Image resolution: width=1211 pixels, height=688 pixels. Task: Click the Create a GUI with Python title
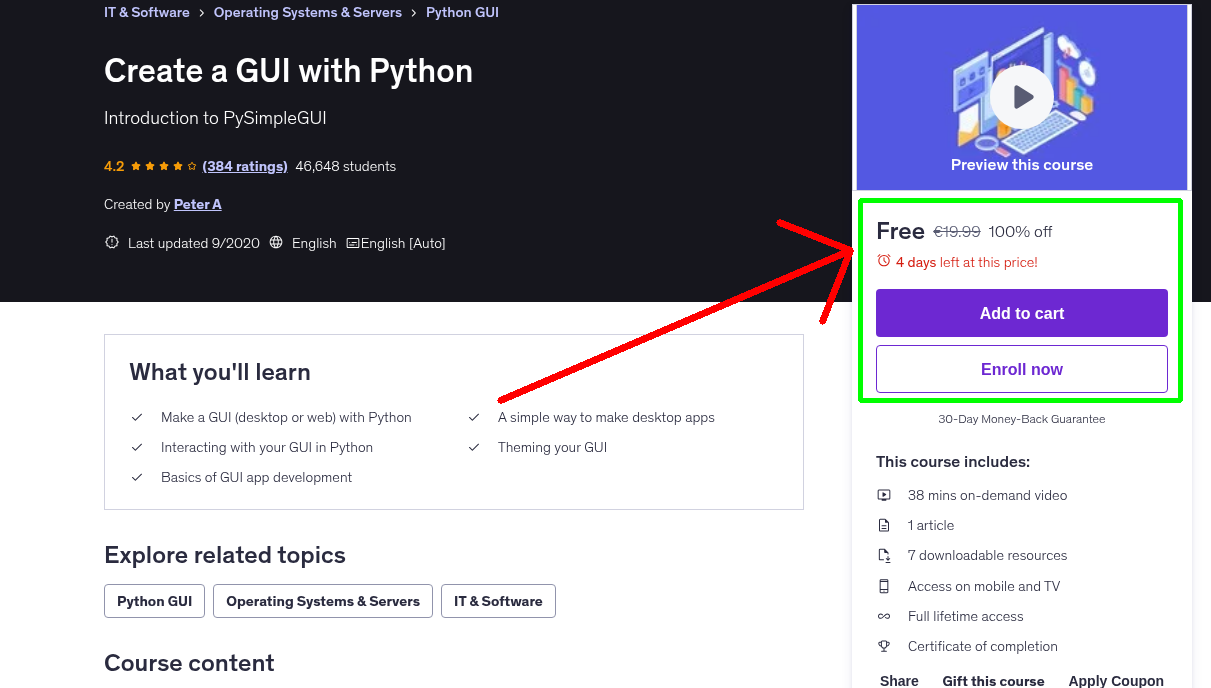point(288,71)
